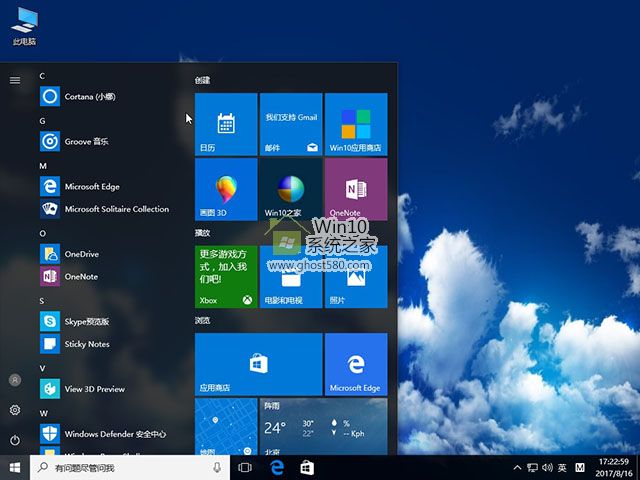Image resolution: width=640 pixels, height=480 pixels.
Task: Open the green Xbox tile
Action: click(226, 277)
